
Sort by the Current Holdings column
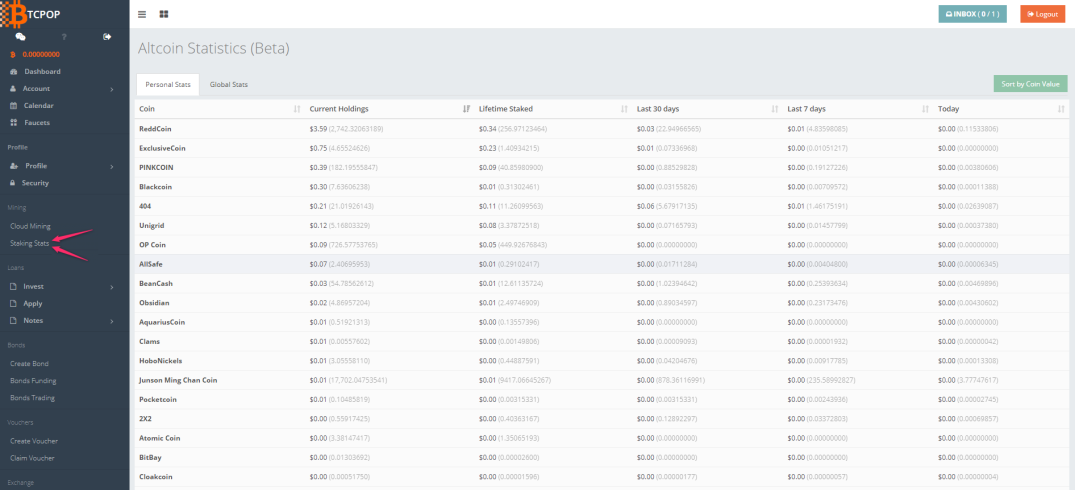pos(389,109)
